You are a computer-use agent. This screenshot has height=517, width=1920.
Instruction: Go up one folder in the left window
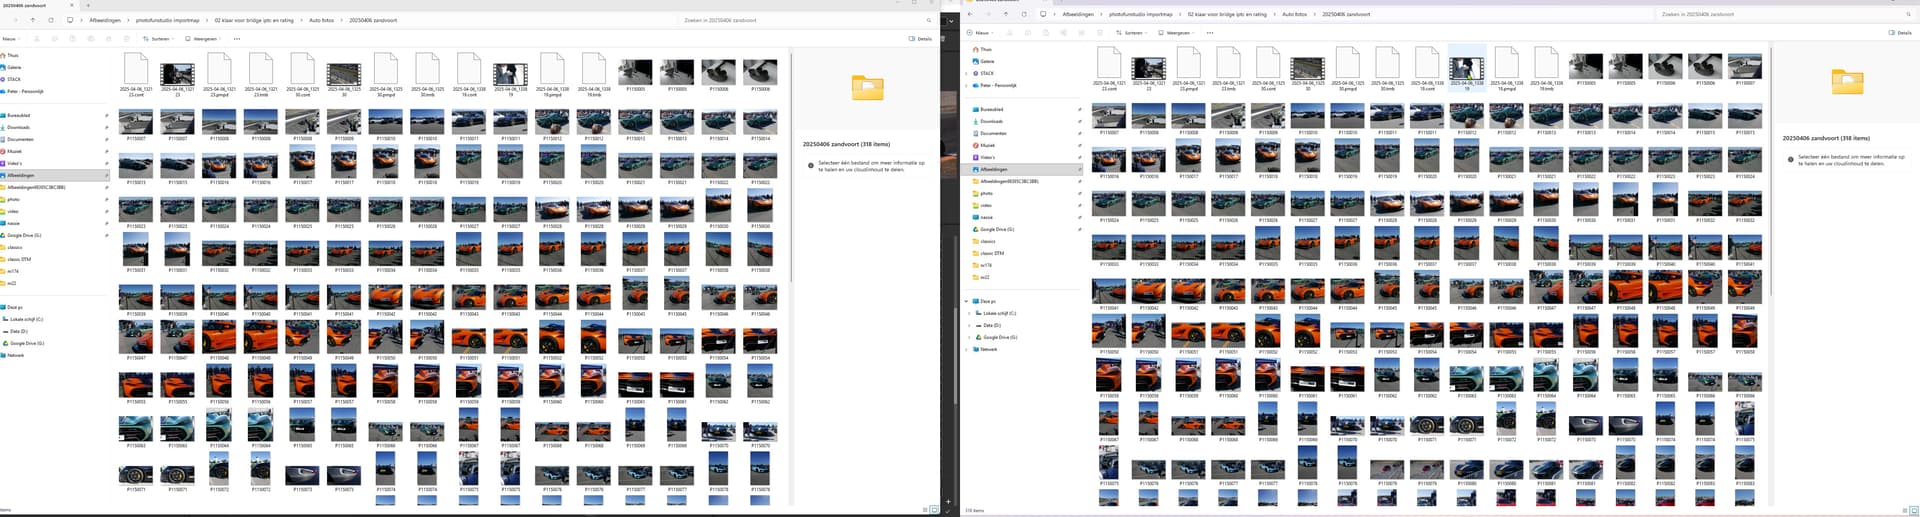click(33, 20)
